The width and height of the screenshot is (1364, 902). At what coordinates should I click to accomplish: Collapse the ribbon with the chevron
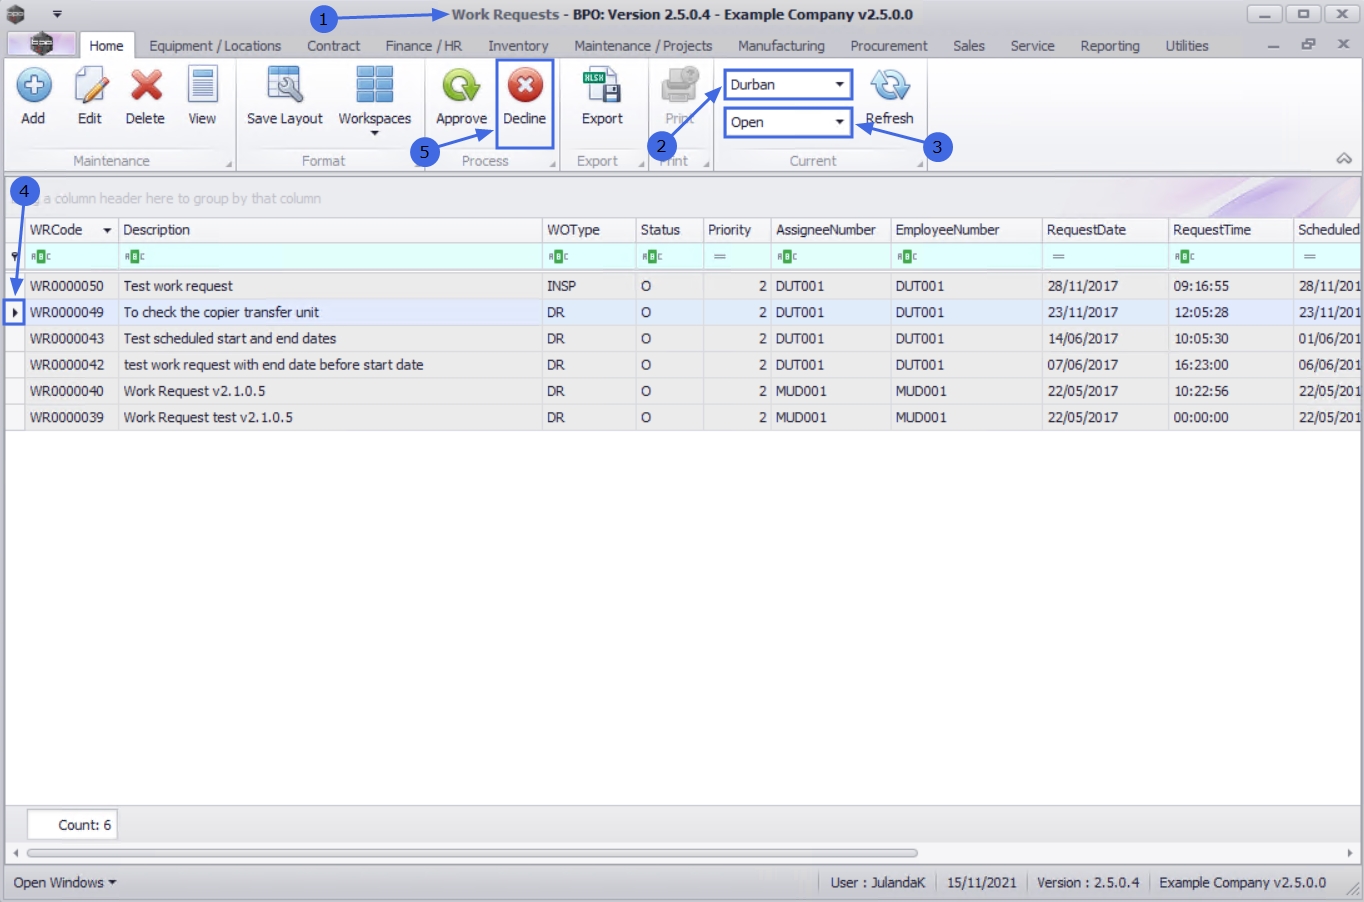click(x=1344, y=159)
